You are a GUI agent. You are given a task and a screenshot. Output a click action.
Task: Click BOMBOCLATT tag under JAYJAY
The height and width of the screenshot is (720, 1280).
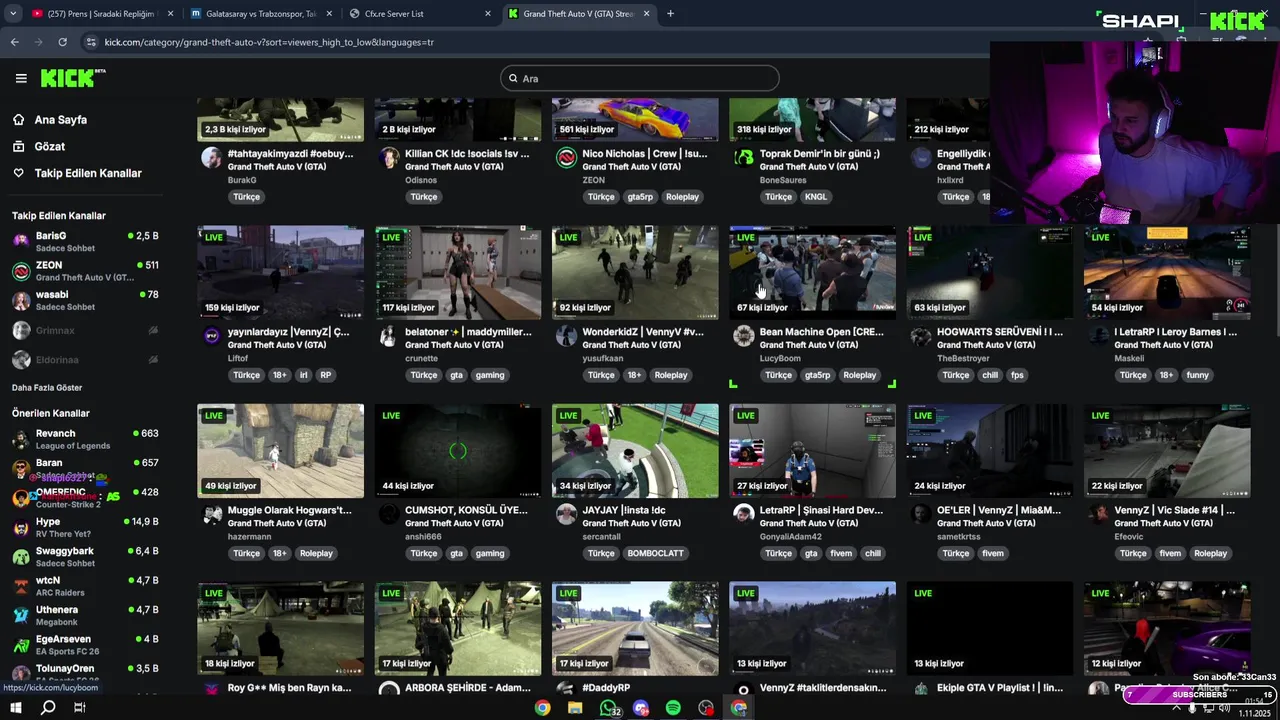point(655,553)
